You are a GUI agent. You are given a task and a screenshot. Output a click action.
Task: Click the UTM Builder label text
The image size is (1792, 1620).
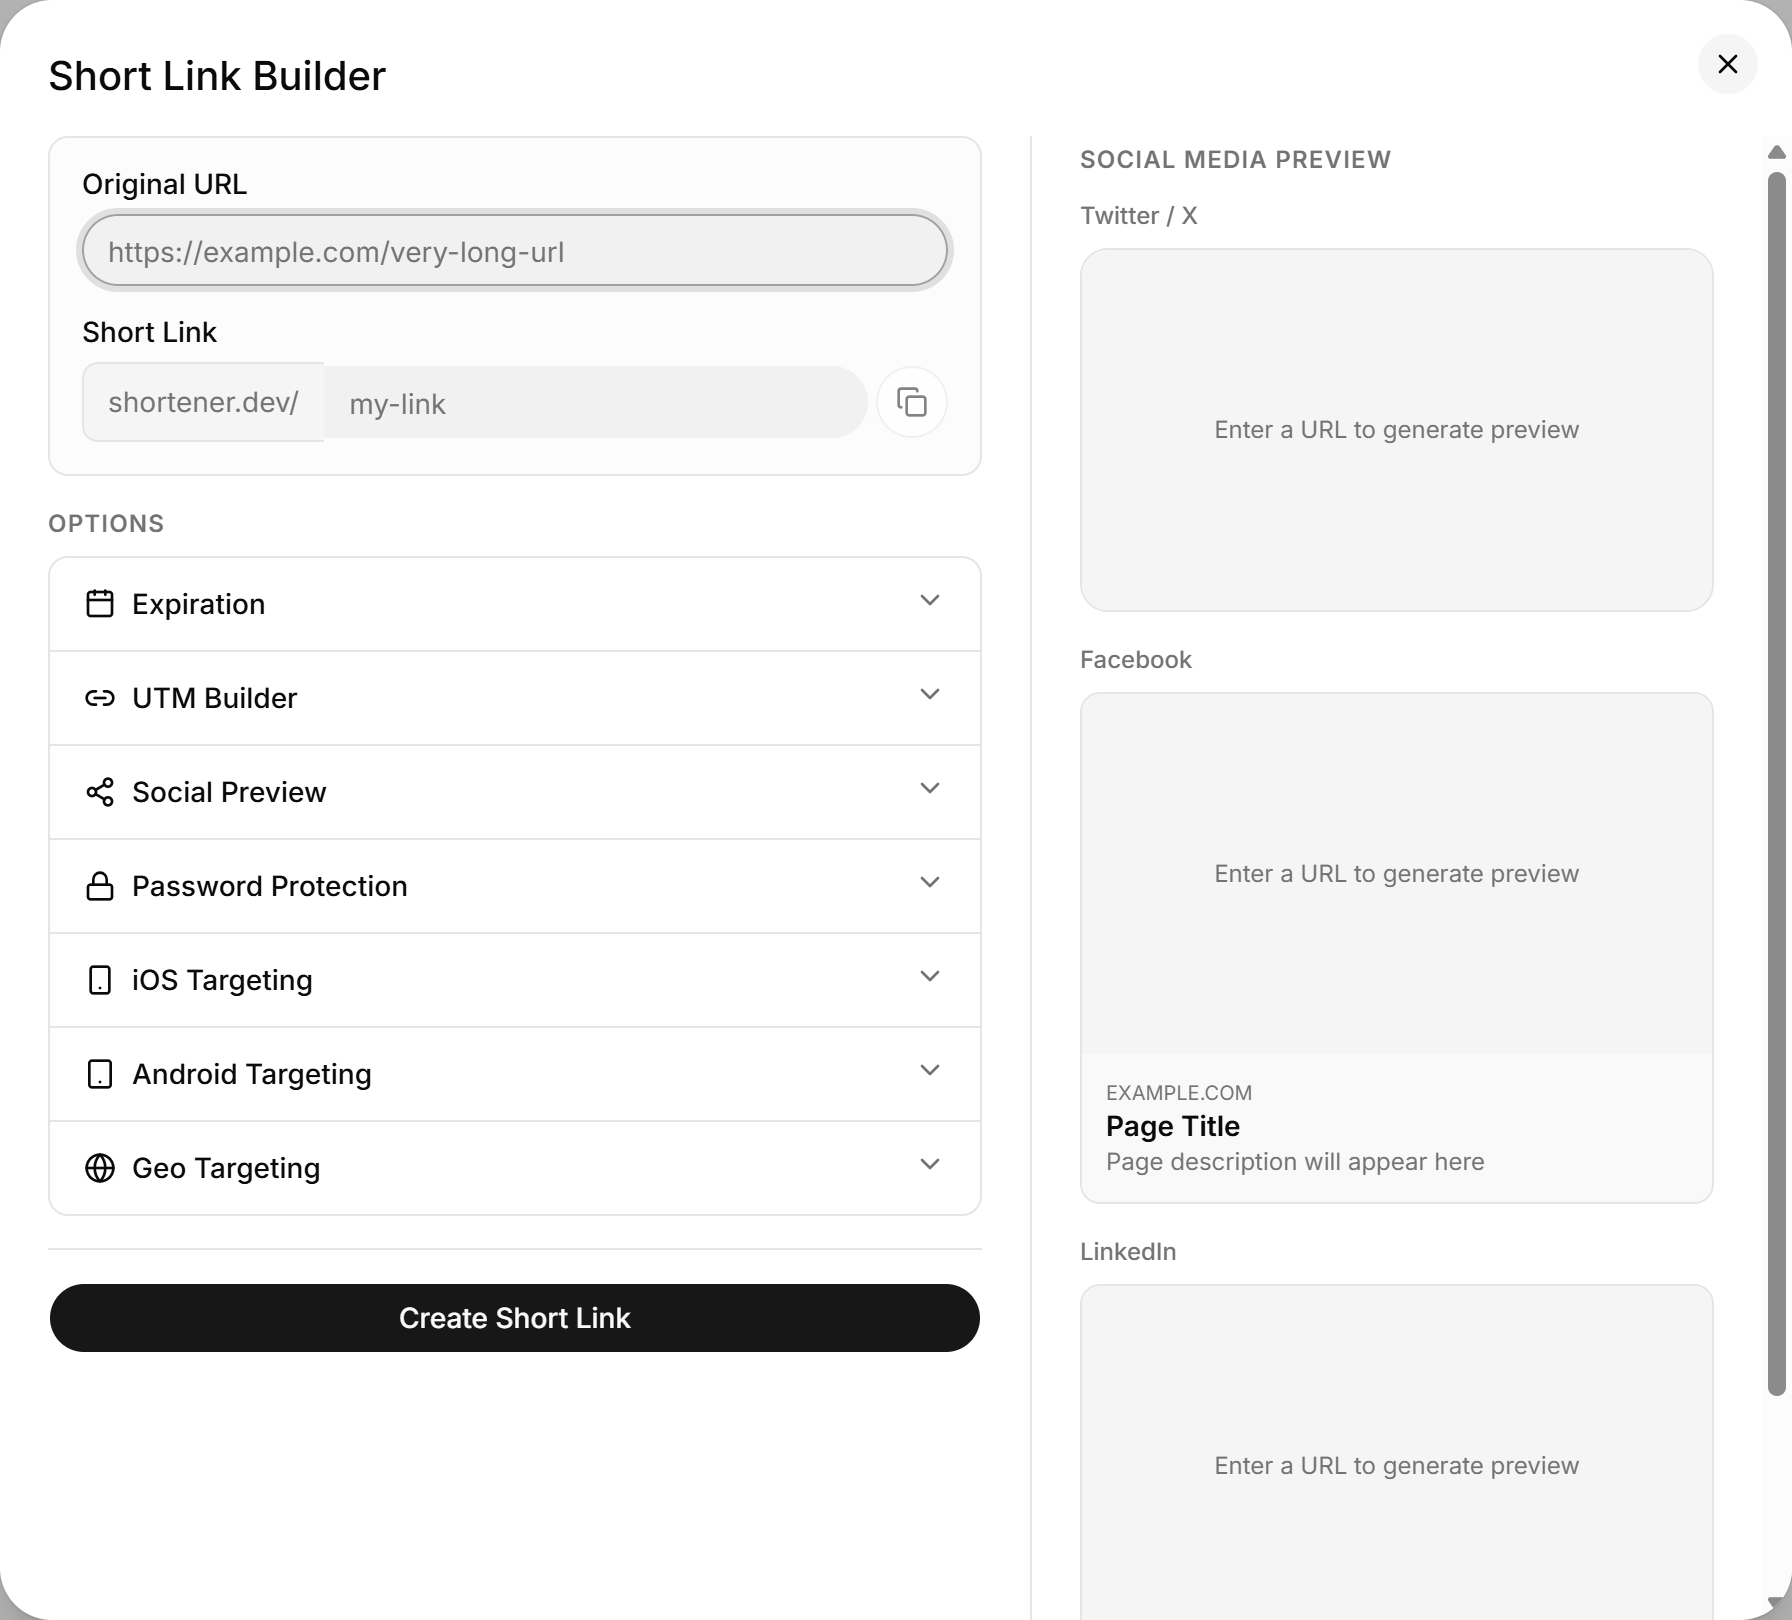pos(215,698)
